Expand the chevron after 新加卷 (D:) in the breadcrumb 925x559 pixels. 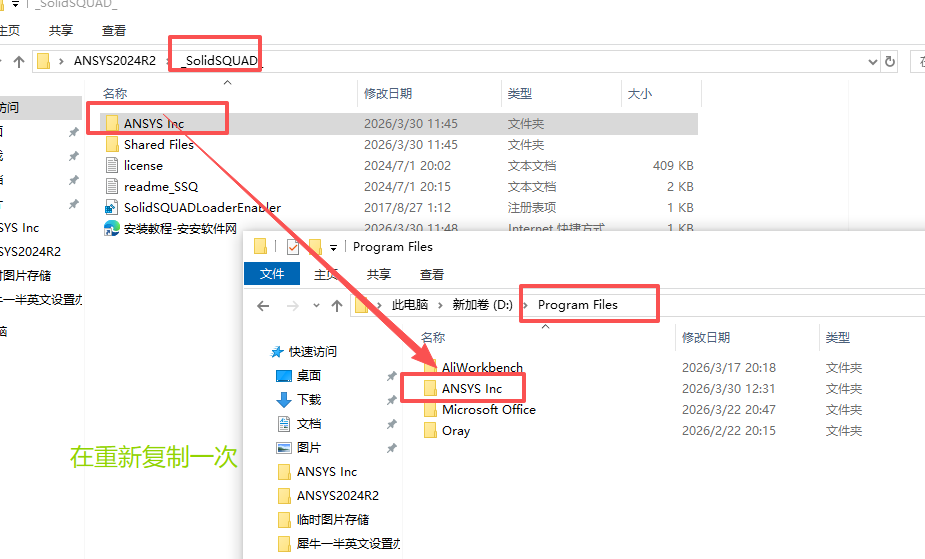525,305
